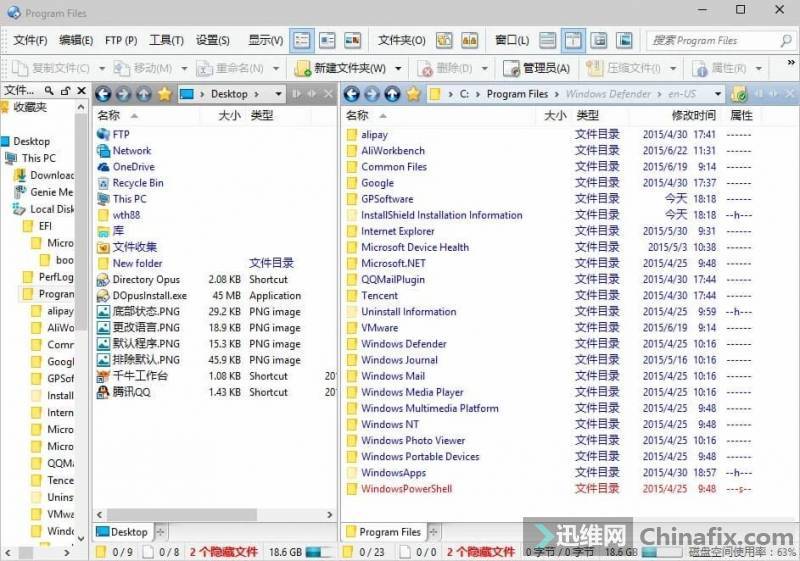Open 编辑(E) menu
The image size is (800, 561).
[x=76, y=40]
